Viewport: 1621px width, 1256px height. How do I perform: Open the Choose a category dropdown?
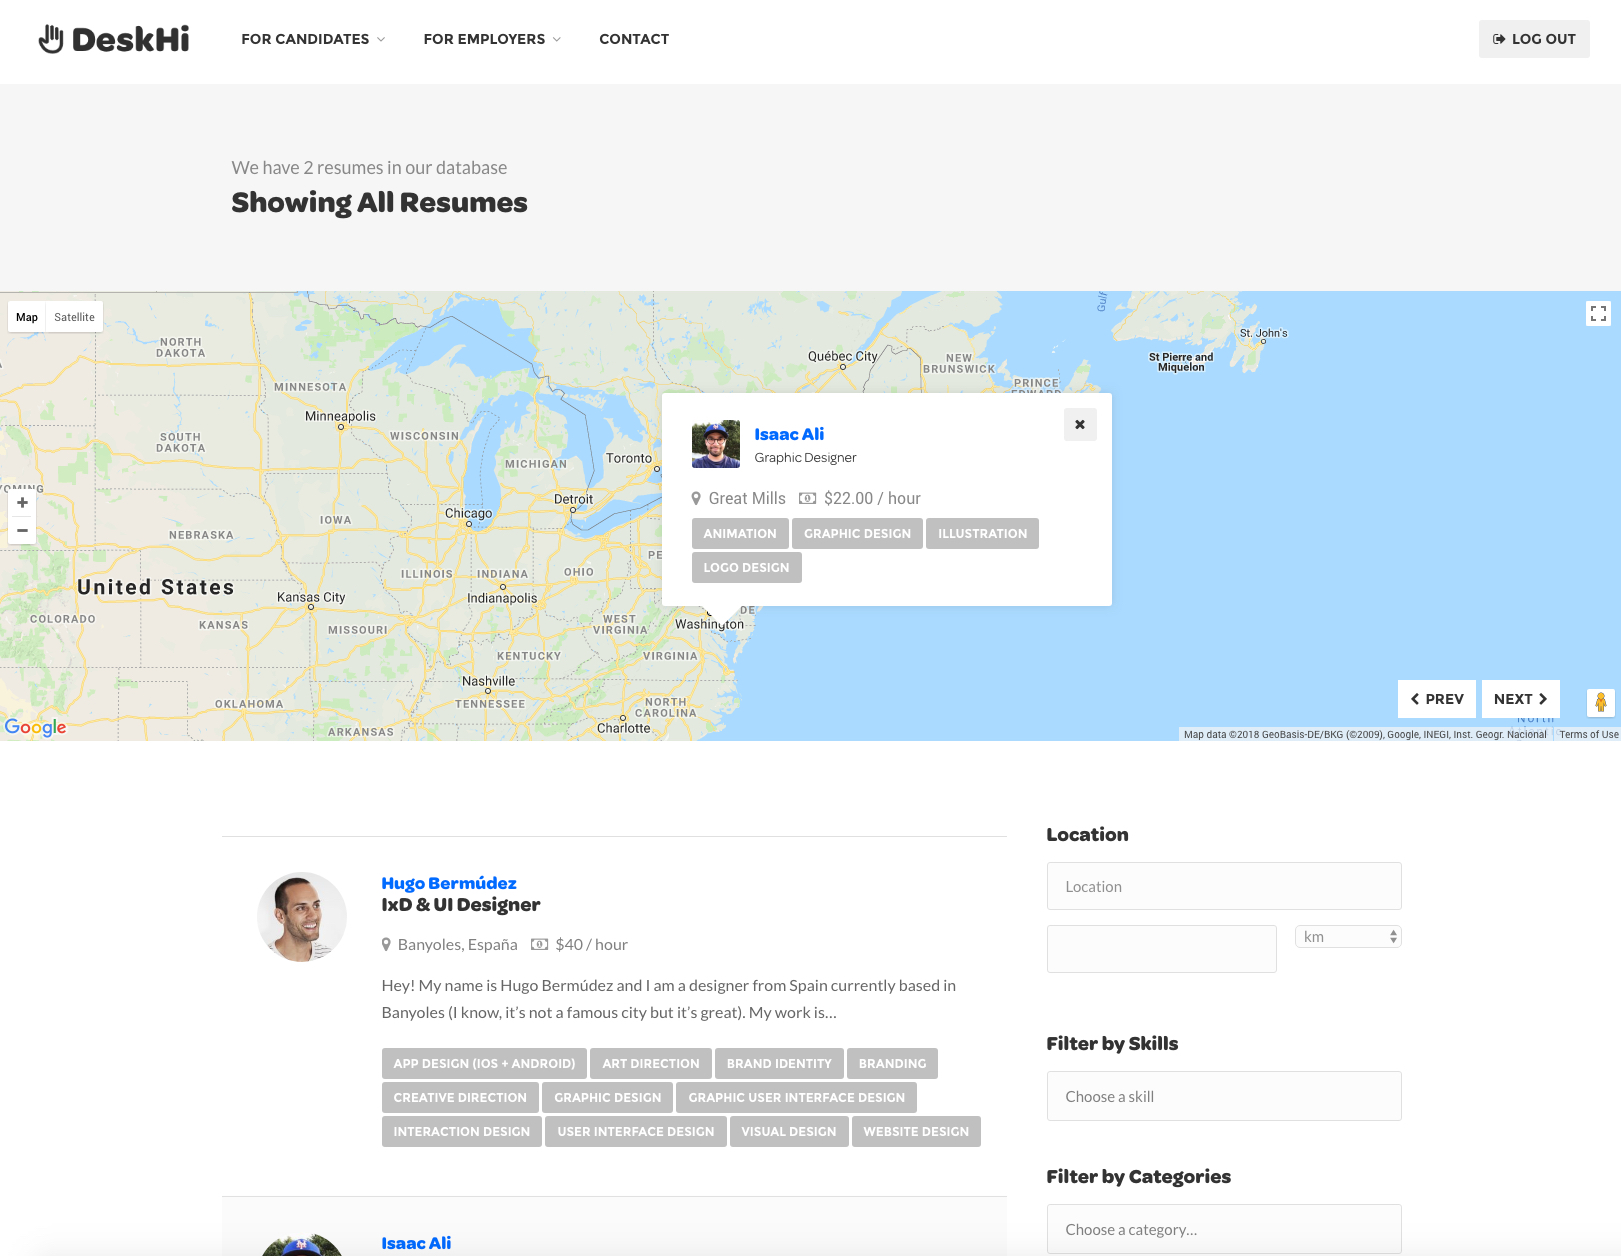[x=1224, y=1229]
